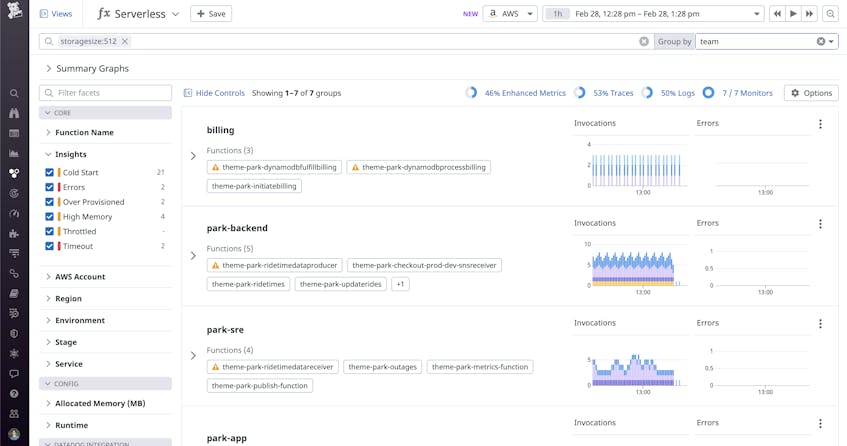Image resolution: width=847 pixels, height=446 pixels.
Task: Open the integrations puzzle sidebar icon
Action: click(x=14, y=233)
